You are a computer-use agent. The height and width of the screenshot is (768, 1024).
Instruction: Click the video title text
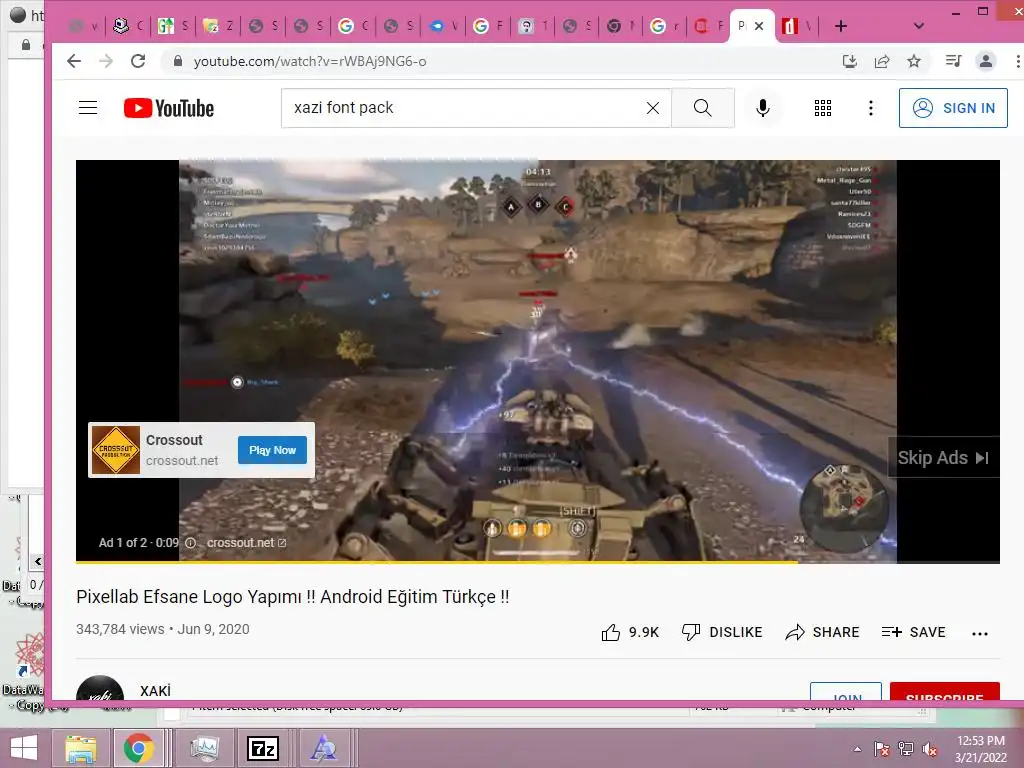pyautogui.click(x=293, y=597)
